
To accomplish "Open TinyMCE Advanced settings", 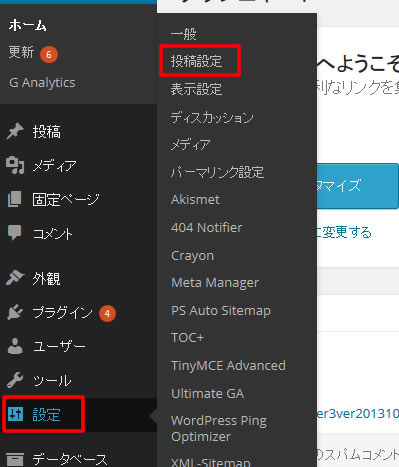I will pyautogui.click(x=228, y=366).
